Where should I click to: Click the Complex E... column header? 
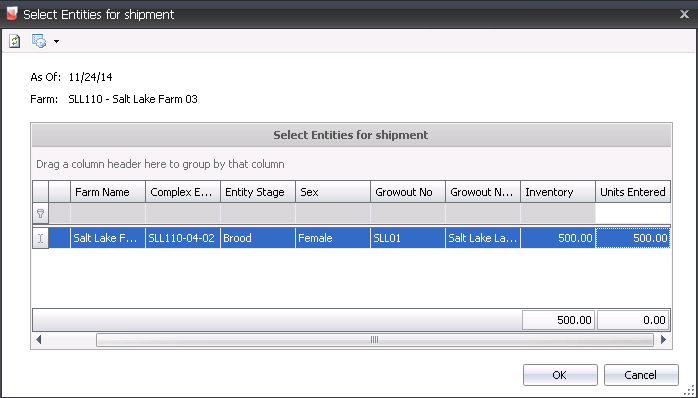183,192
